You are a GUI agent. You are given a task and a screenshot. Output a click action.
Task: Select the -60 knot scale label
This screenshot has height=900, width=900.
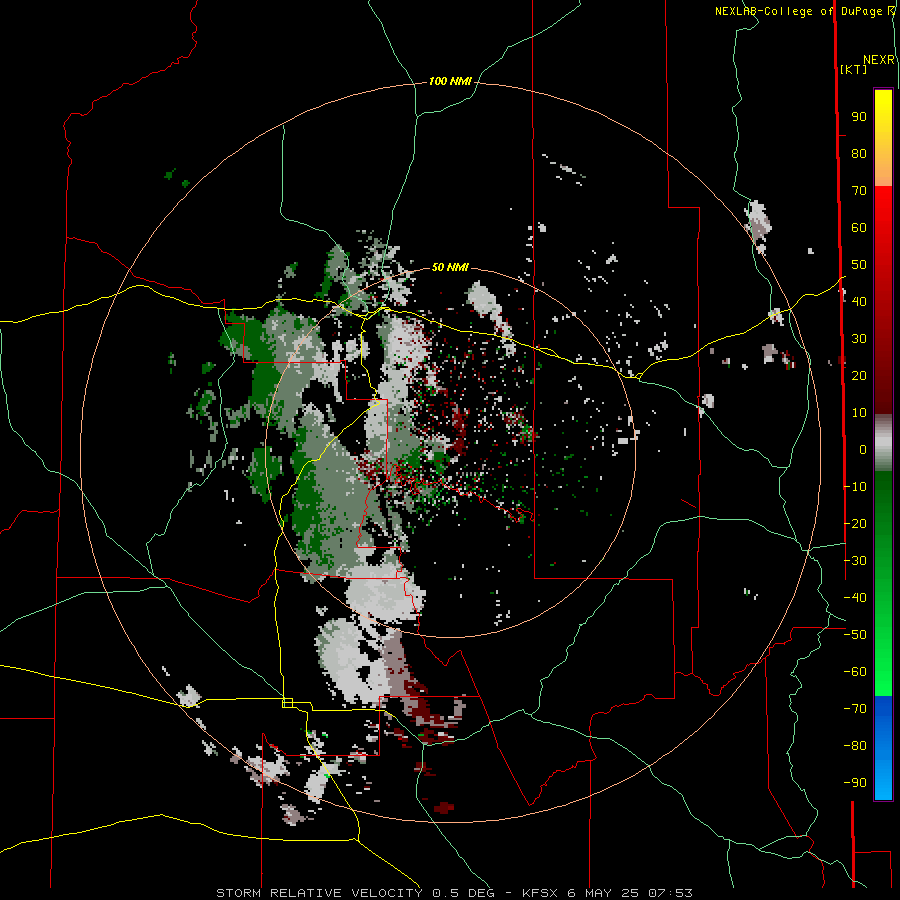855,672
